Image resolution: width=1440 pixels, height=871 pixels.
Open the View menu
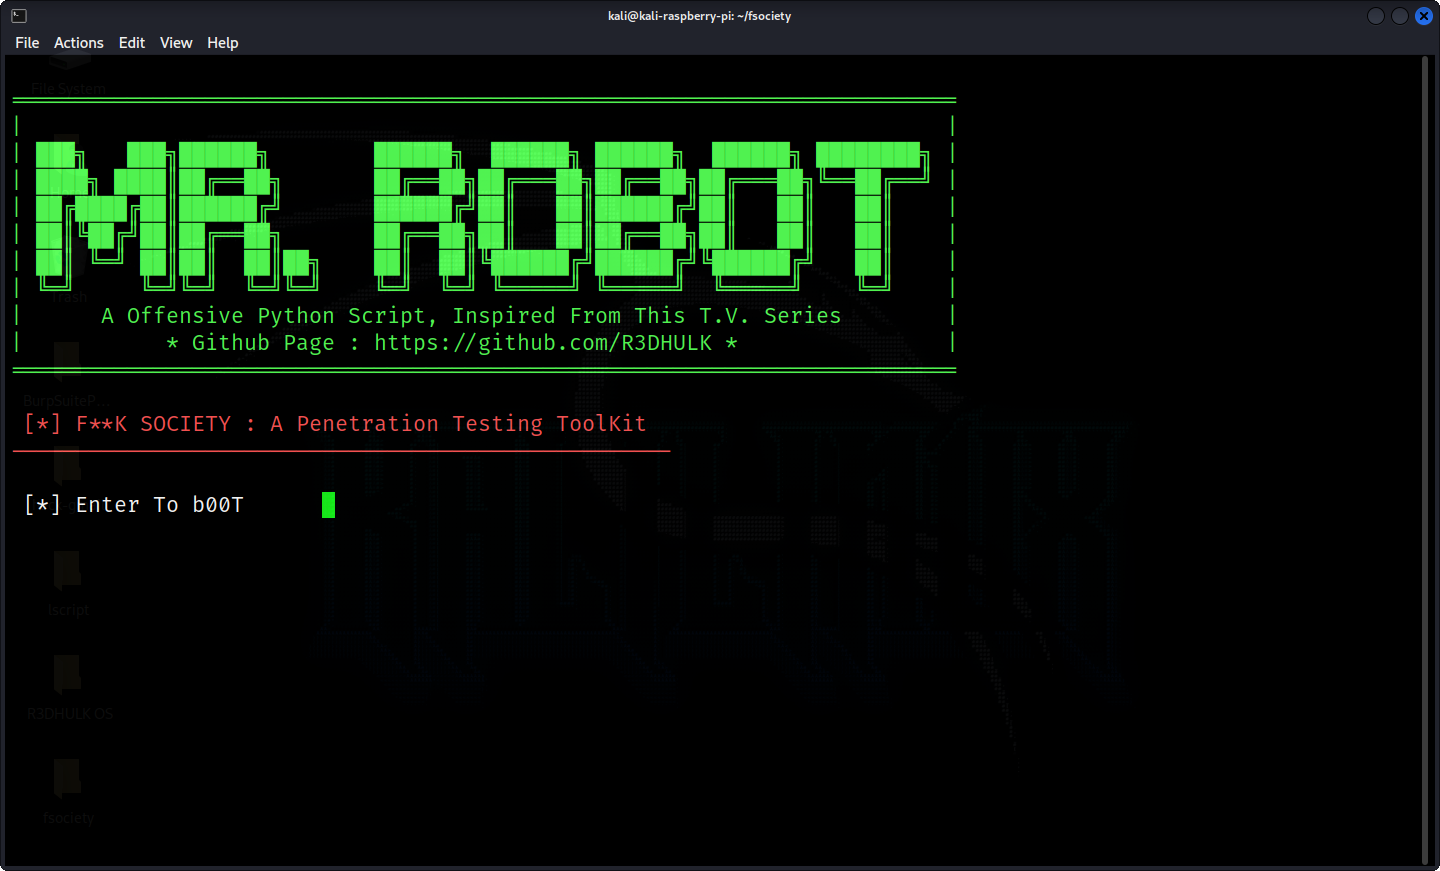[176, 43]
